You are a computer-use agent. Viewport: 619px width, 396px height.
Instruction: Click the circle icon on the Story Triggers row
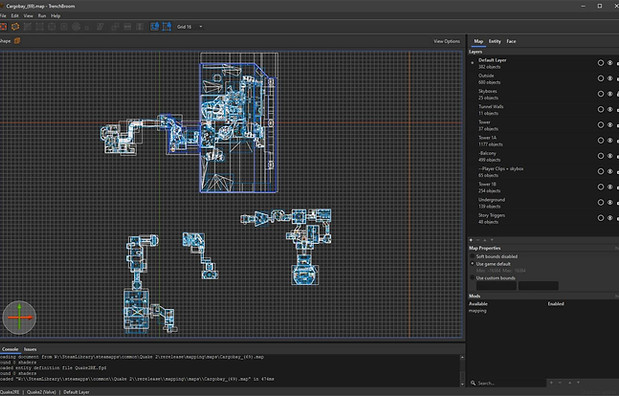coord(600,218)
